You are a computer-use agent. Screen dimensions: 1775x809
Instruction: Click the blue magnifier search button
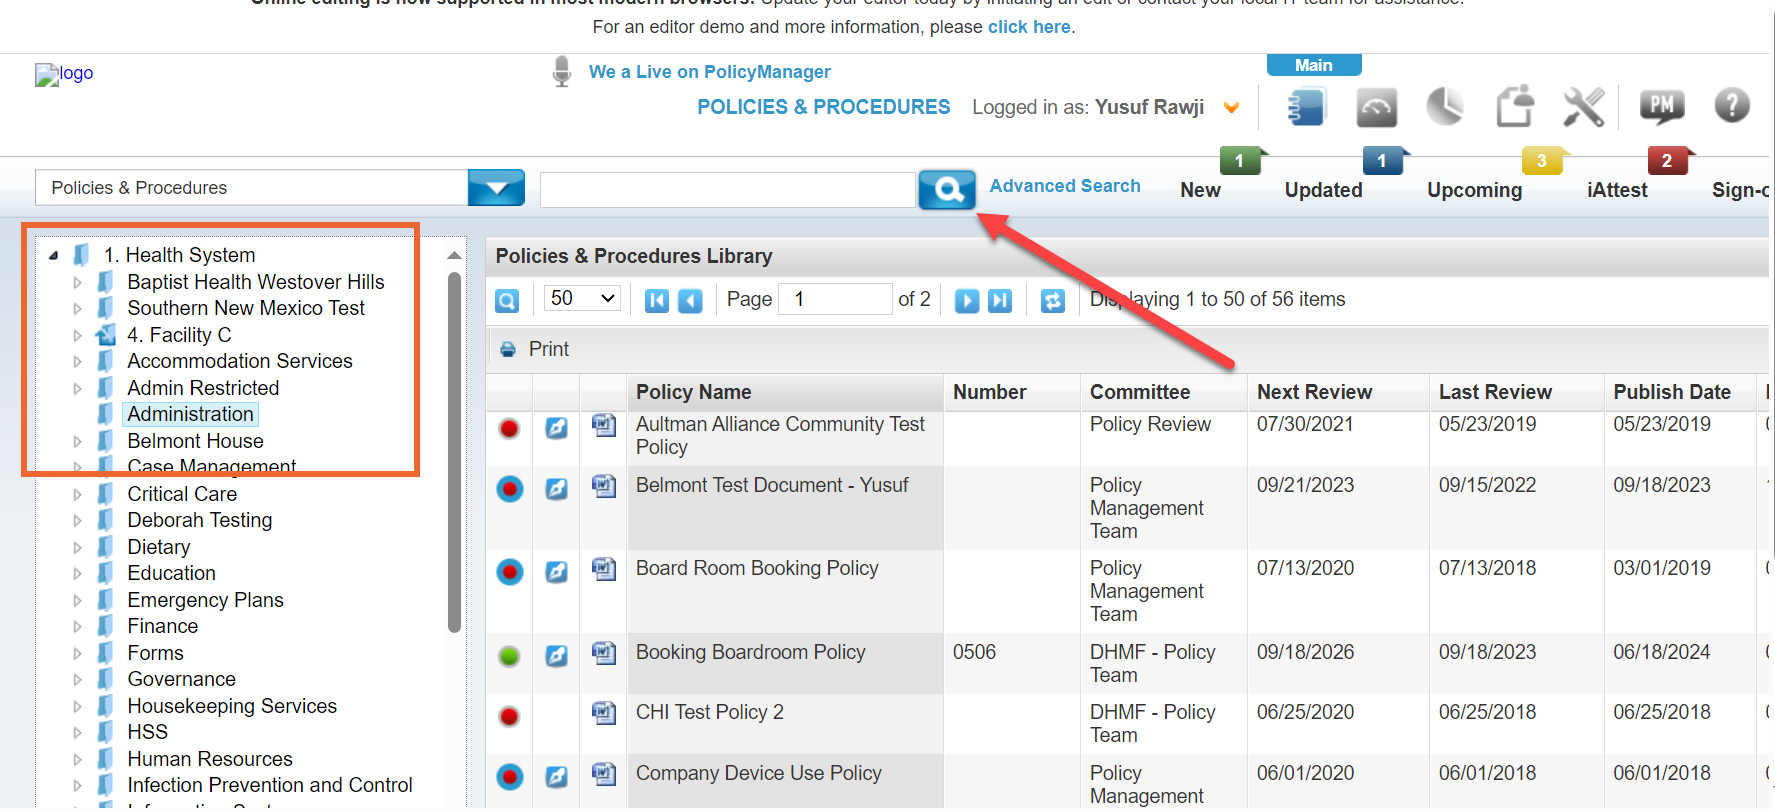[946, 189]
